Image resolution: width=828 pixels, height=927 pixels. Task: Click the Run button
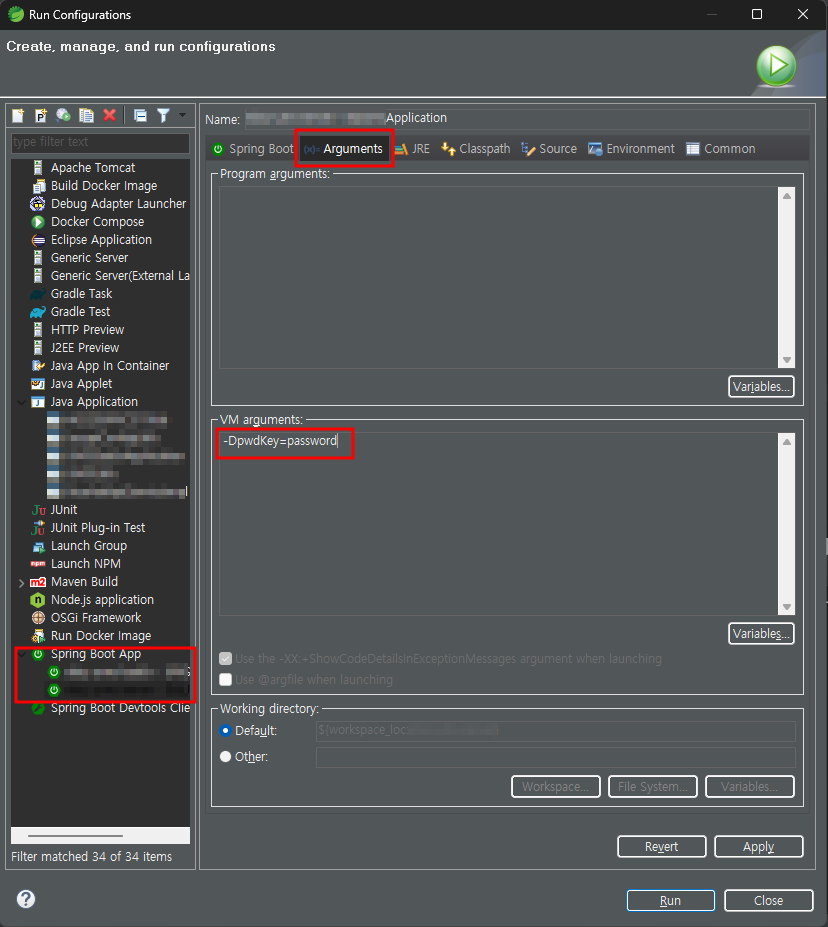[x=670, y=900]
